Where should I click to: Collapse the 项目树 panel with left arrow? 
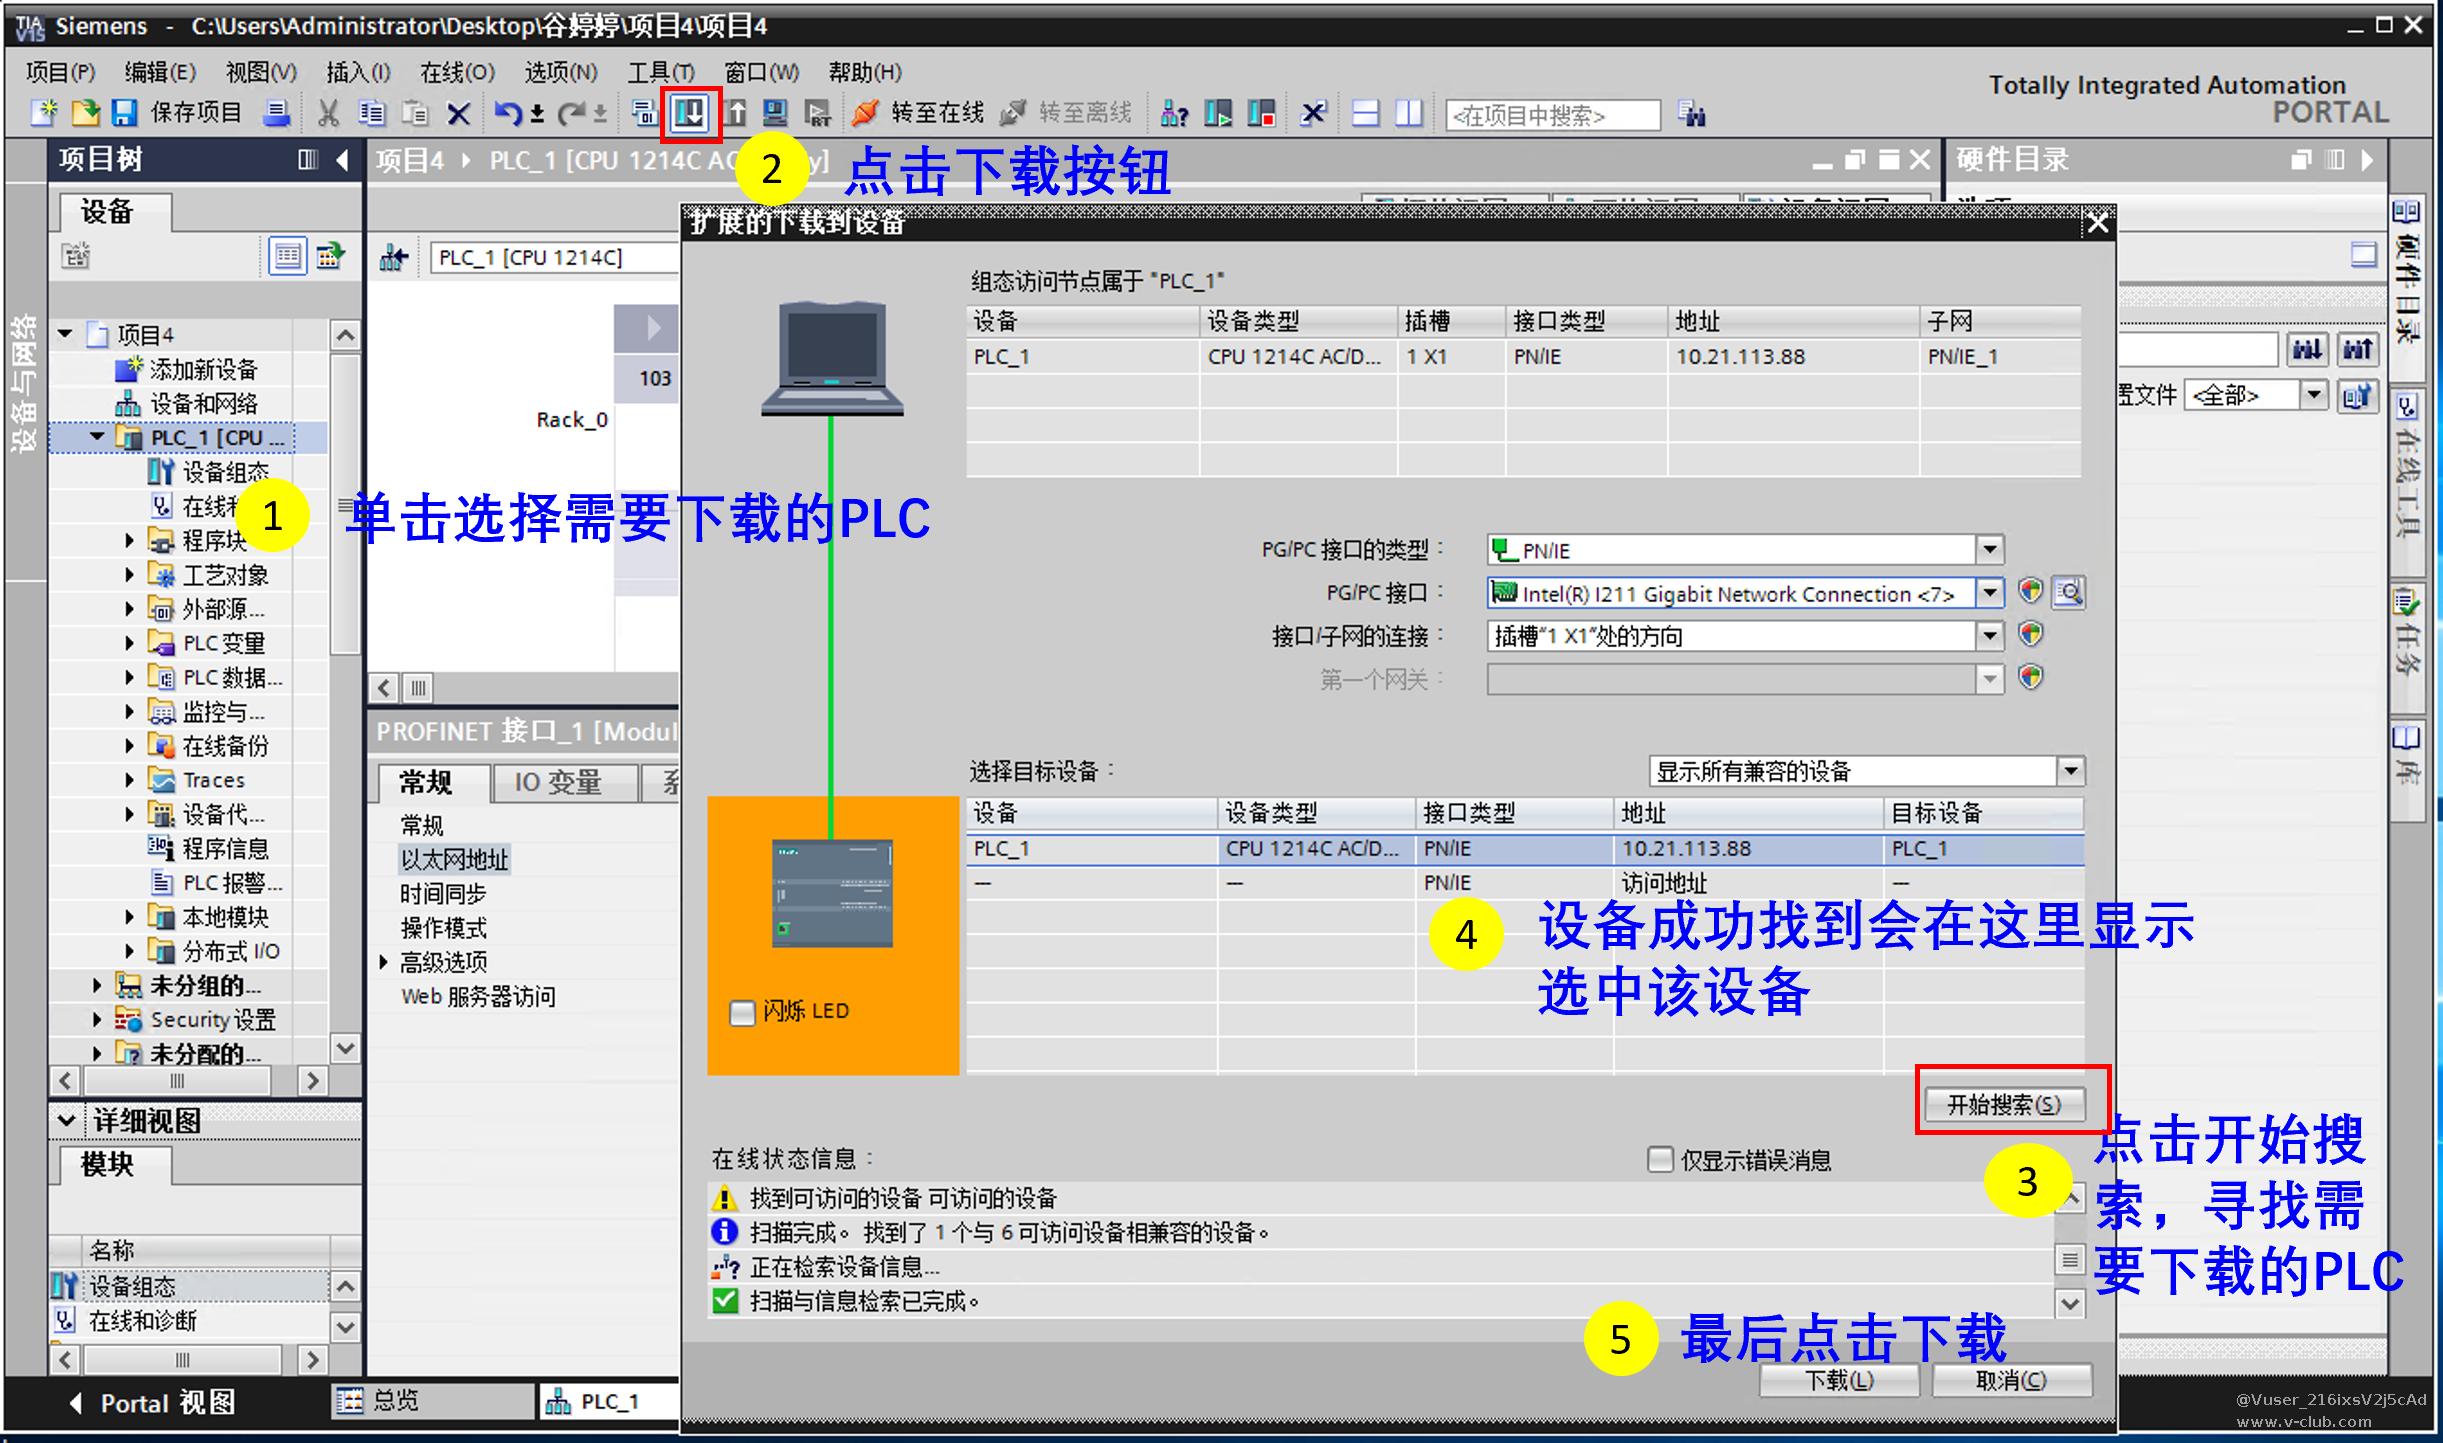[x=342, y=160]
